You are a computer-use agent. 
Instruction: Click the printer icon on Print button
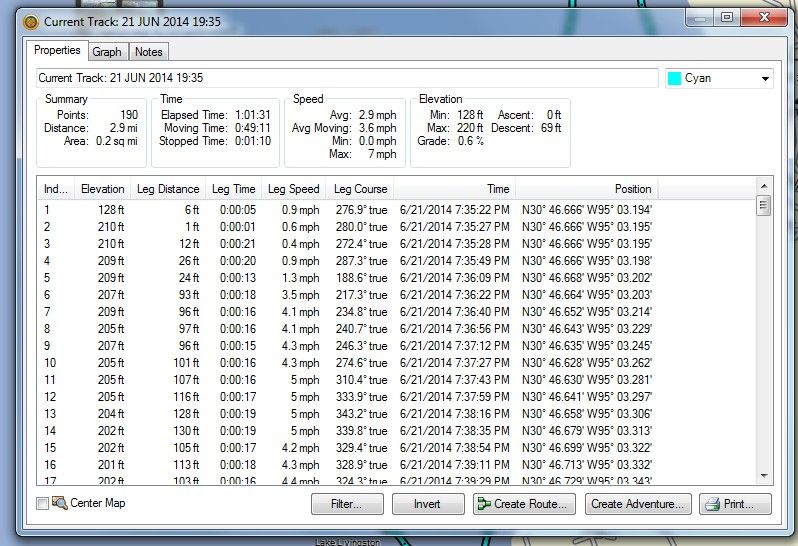tap(715, 505)
